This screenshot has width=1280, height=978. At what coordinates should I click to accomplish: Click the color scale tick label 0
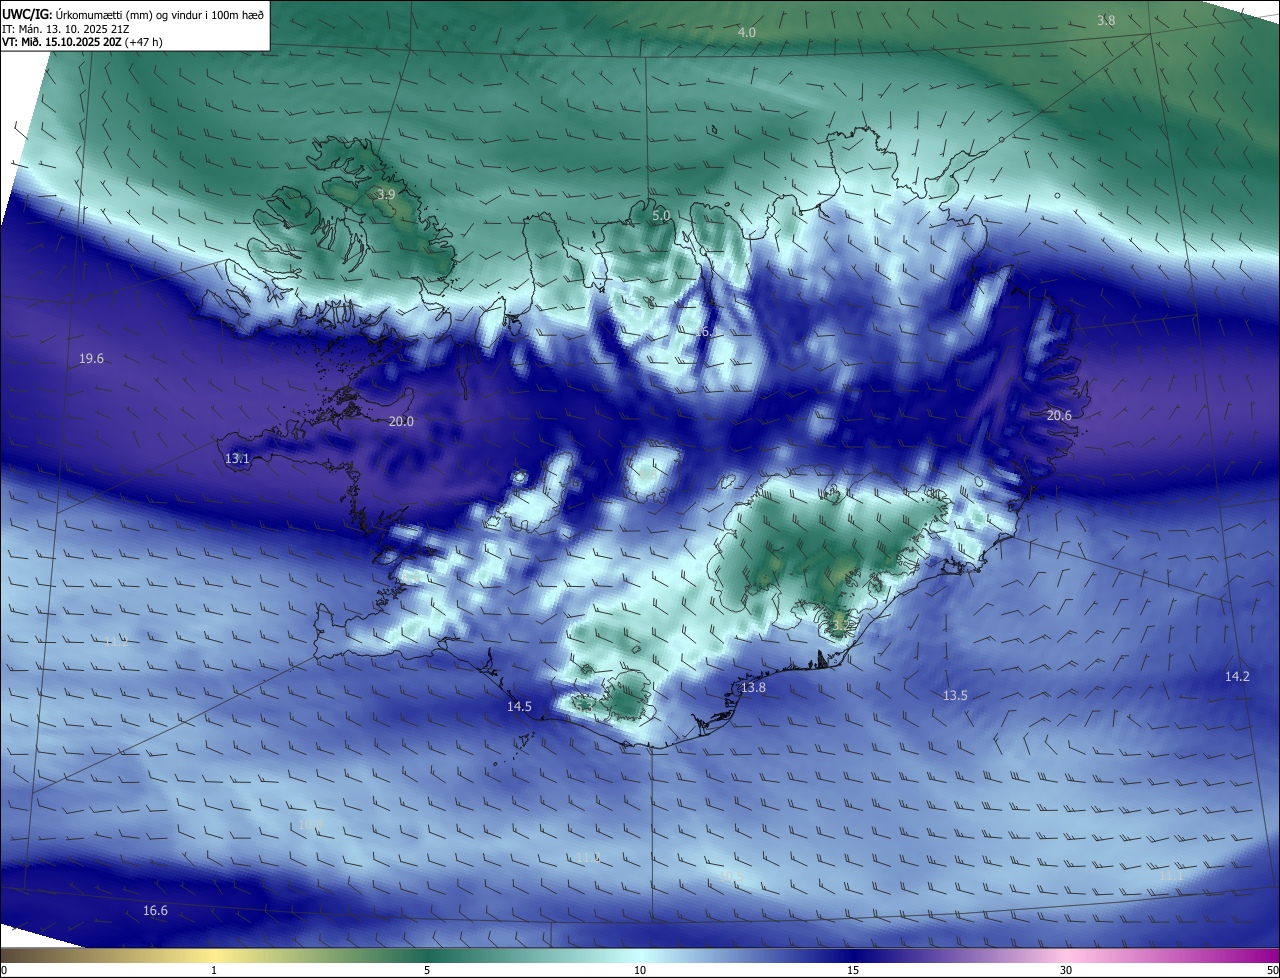pos(4,970)
